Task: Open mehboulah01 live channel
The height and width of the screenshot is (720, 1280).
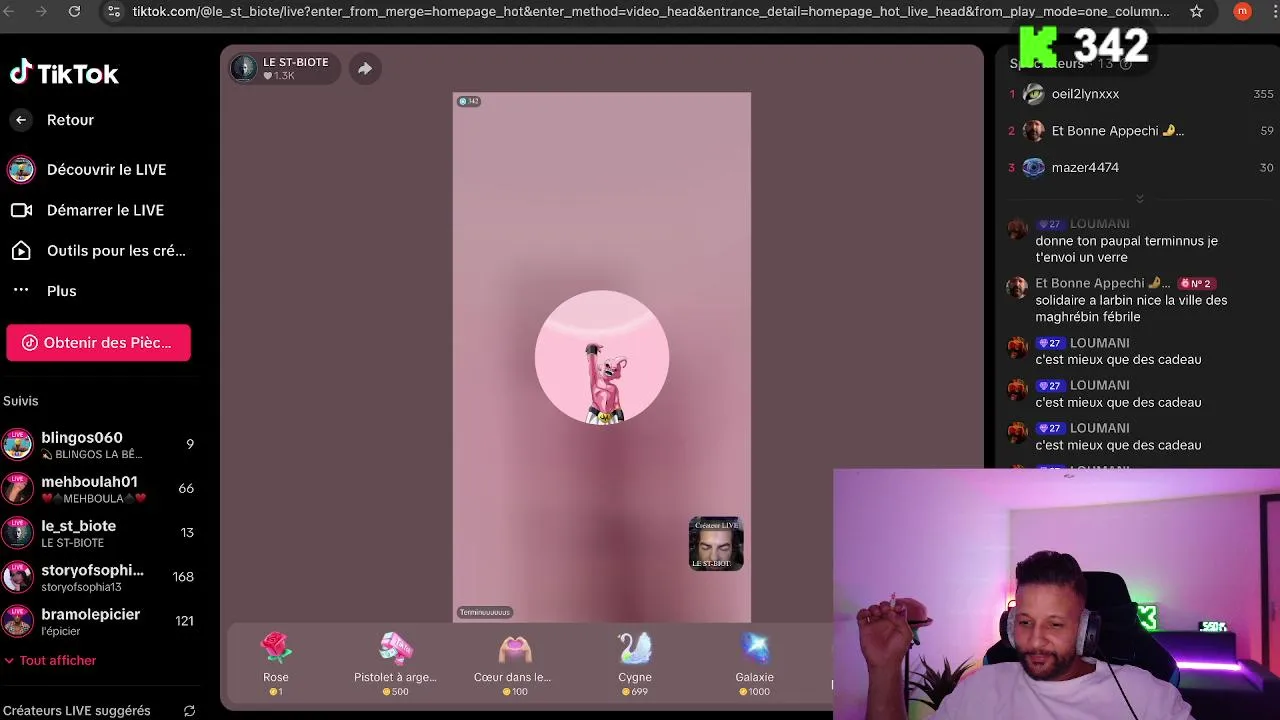Action: pos(100,488)
